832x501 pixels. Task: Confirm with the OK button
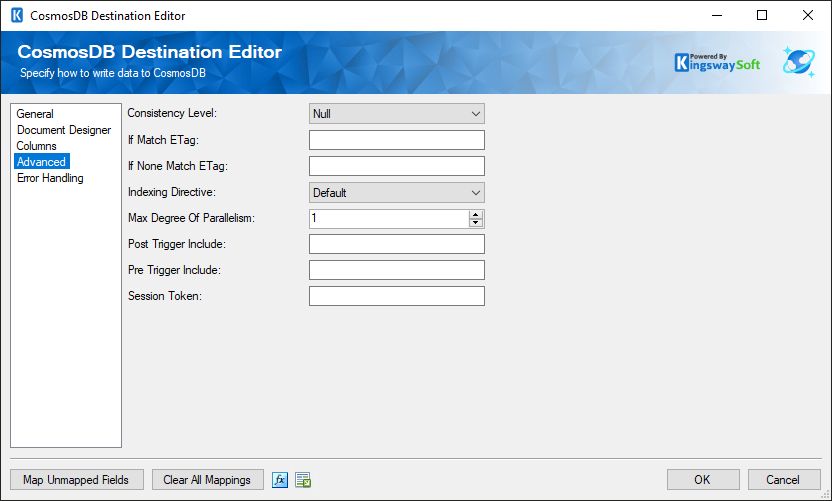coord(703,480)
